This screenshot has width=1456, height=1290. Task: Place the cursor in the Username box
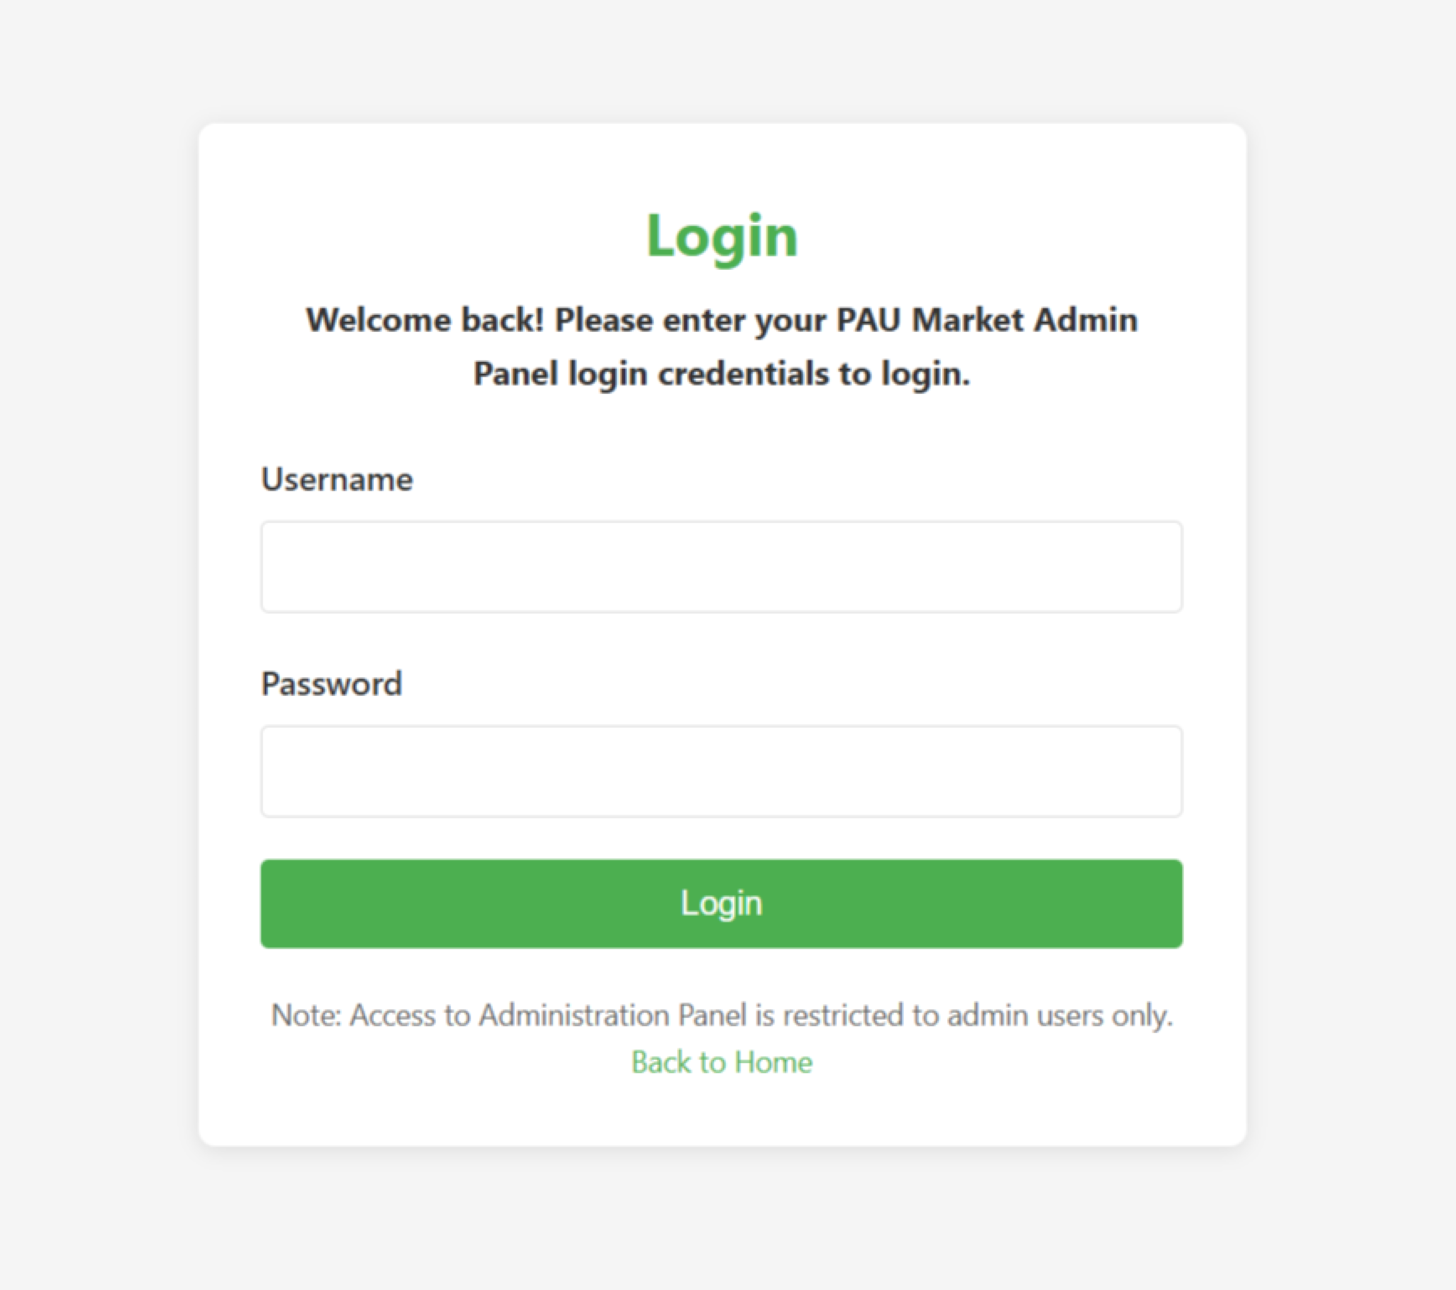pyautogui.click(x=721, y=567)
